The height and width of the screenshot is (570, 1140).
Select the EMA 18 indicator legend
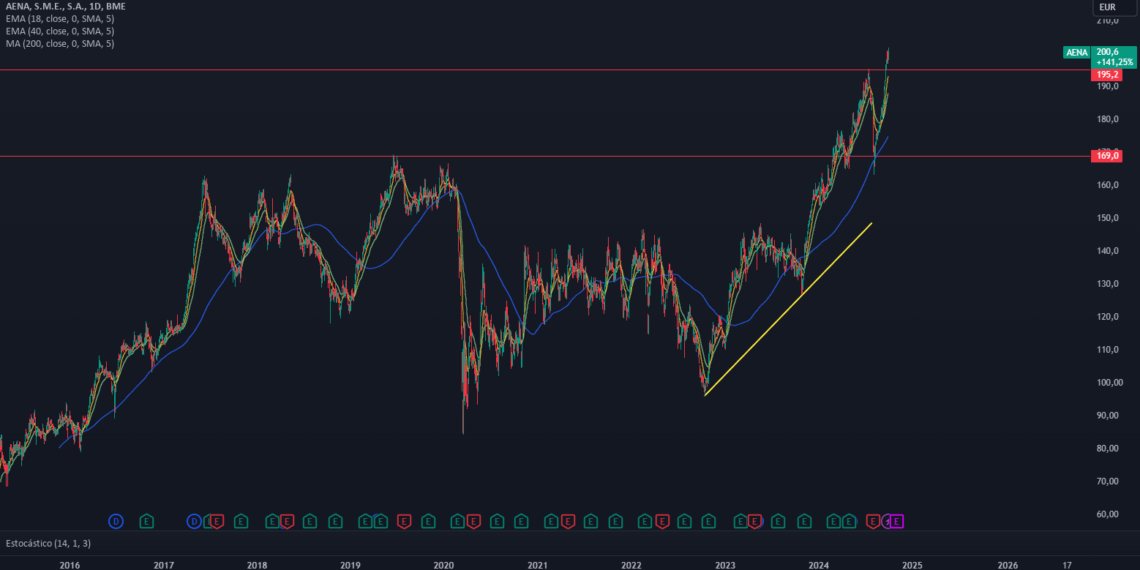[x=60, y=19]
